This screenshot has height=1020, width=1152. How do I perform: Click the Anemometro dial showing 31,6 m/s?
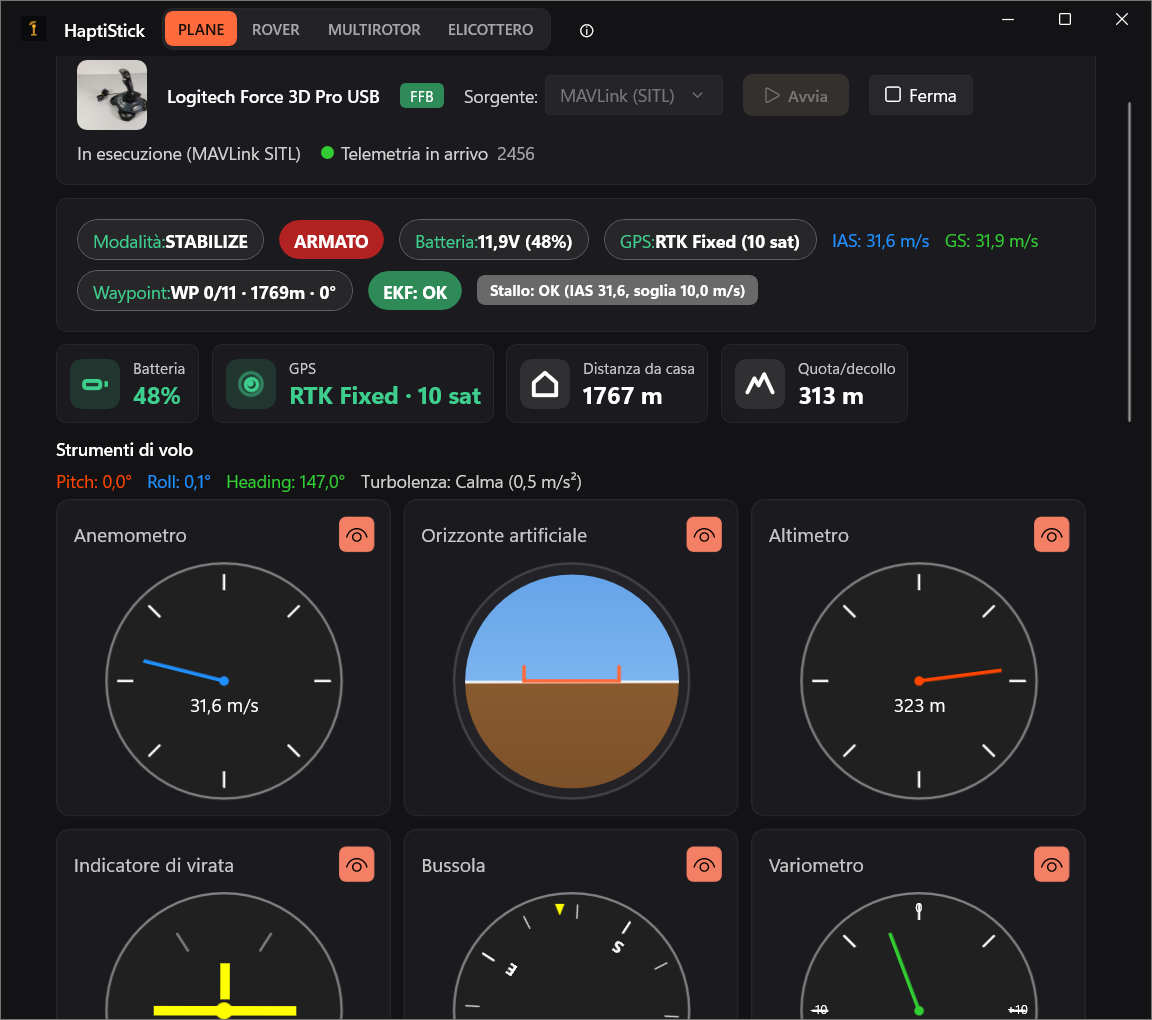[224, 681]
